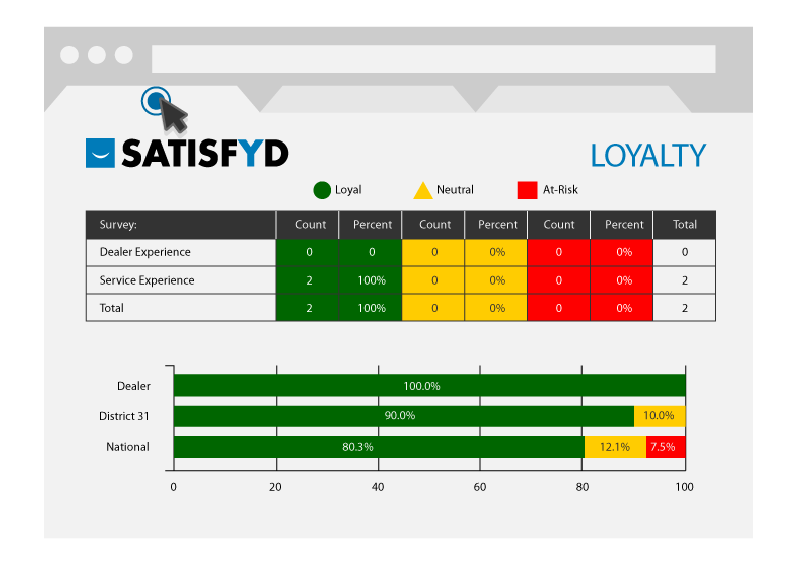Click the yellow Neutral legend triangle
This screenshot has height=564, width=800.
[422, 190]
